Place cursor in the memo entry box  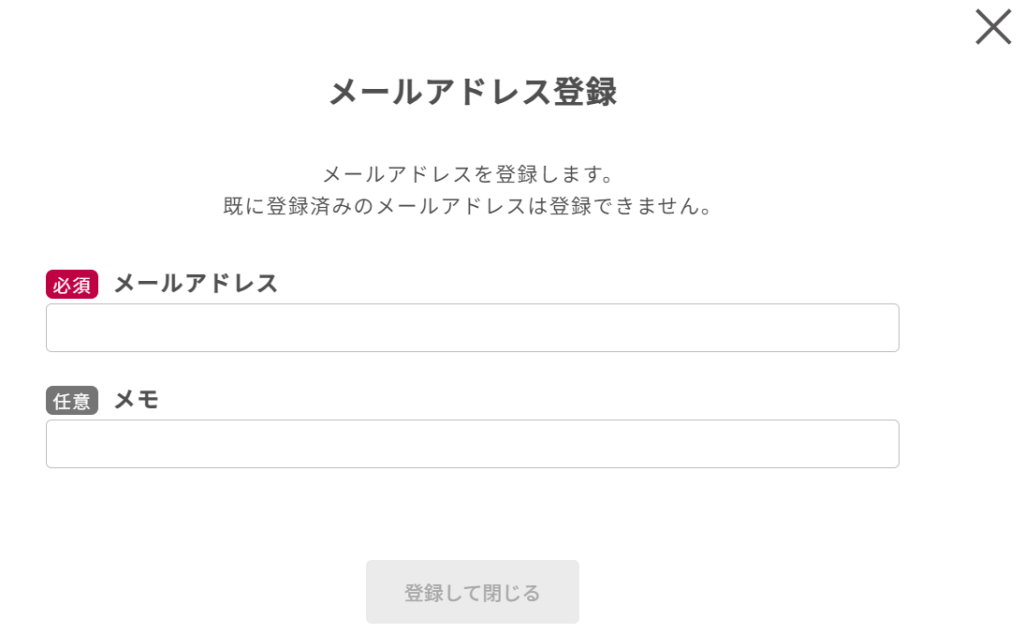coord(472,444)
